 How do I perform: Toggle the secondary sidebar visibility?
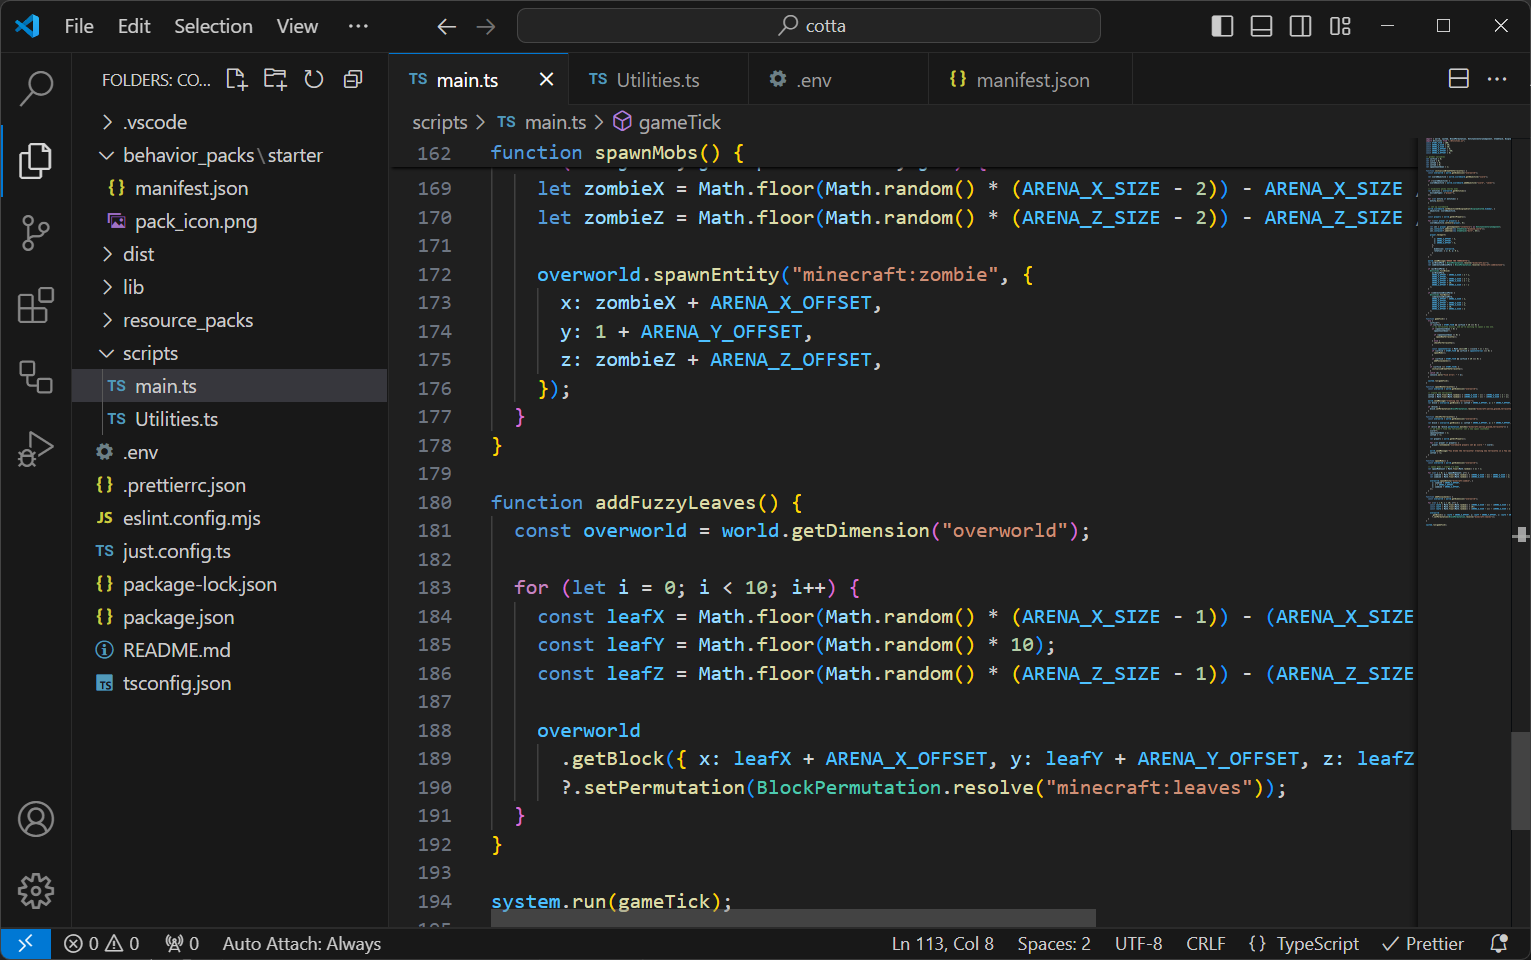[x=1300, y=26]
